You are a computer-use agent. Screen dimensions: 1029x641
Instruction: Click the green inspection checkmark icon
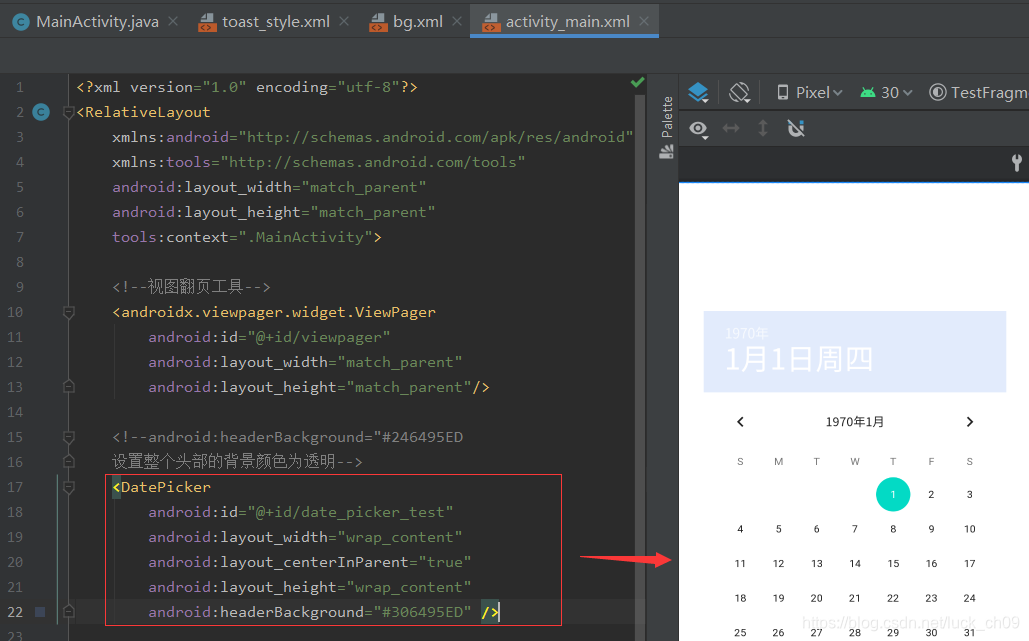coord(637,82)
